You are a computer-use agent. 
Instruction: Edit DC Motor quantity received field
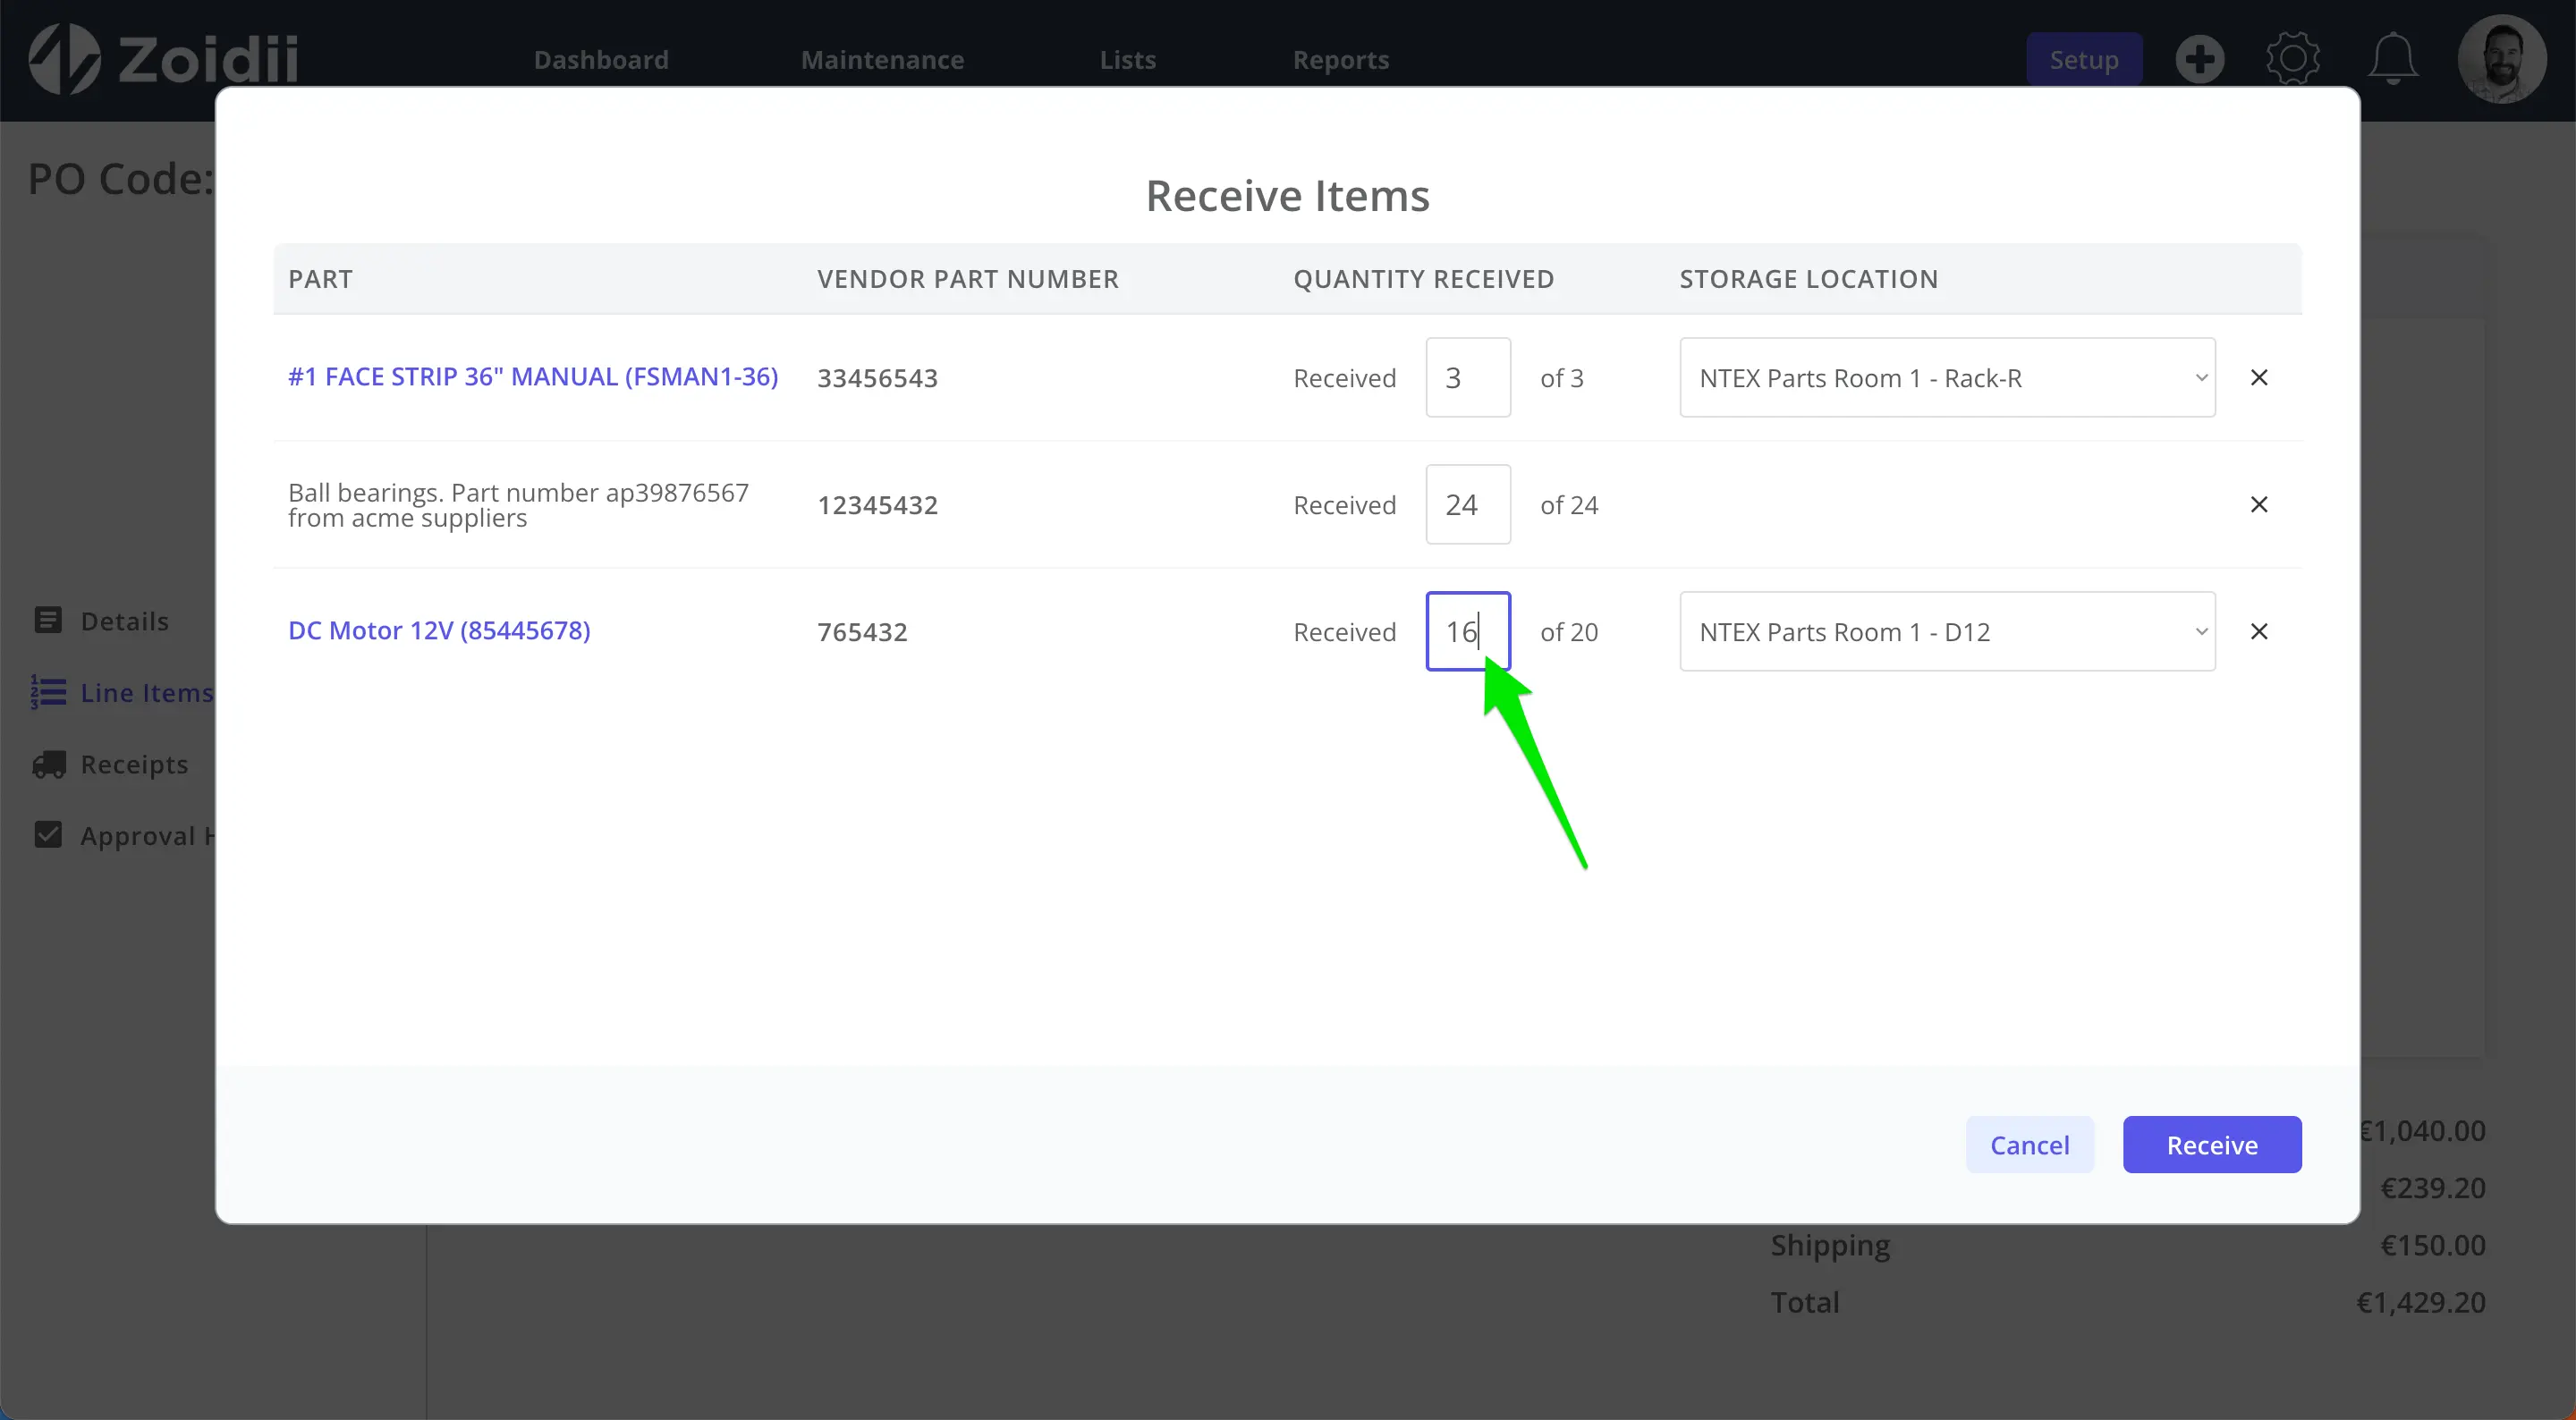pyautogui.click(x=1468, y=631)
